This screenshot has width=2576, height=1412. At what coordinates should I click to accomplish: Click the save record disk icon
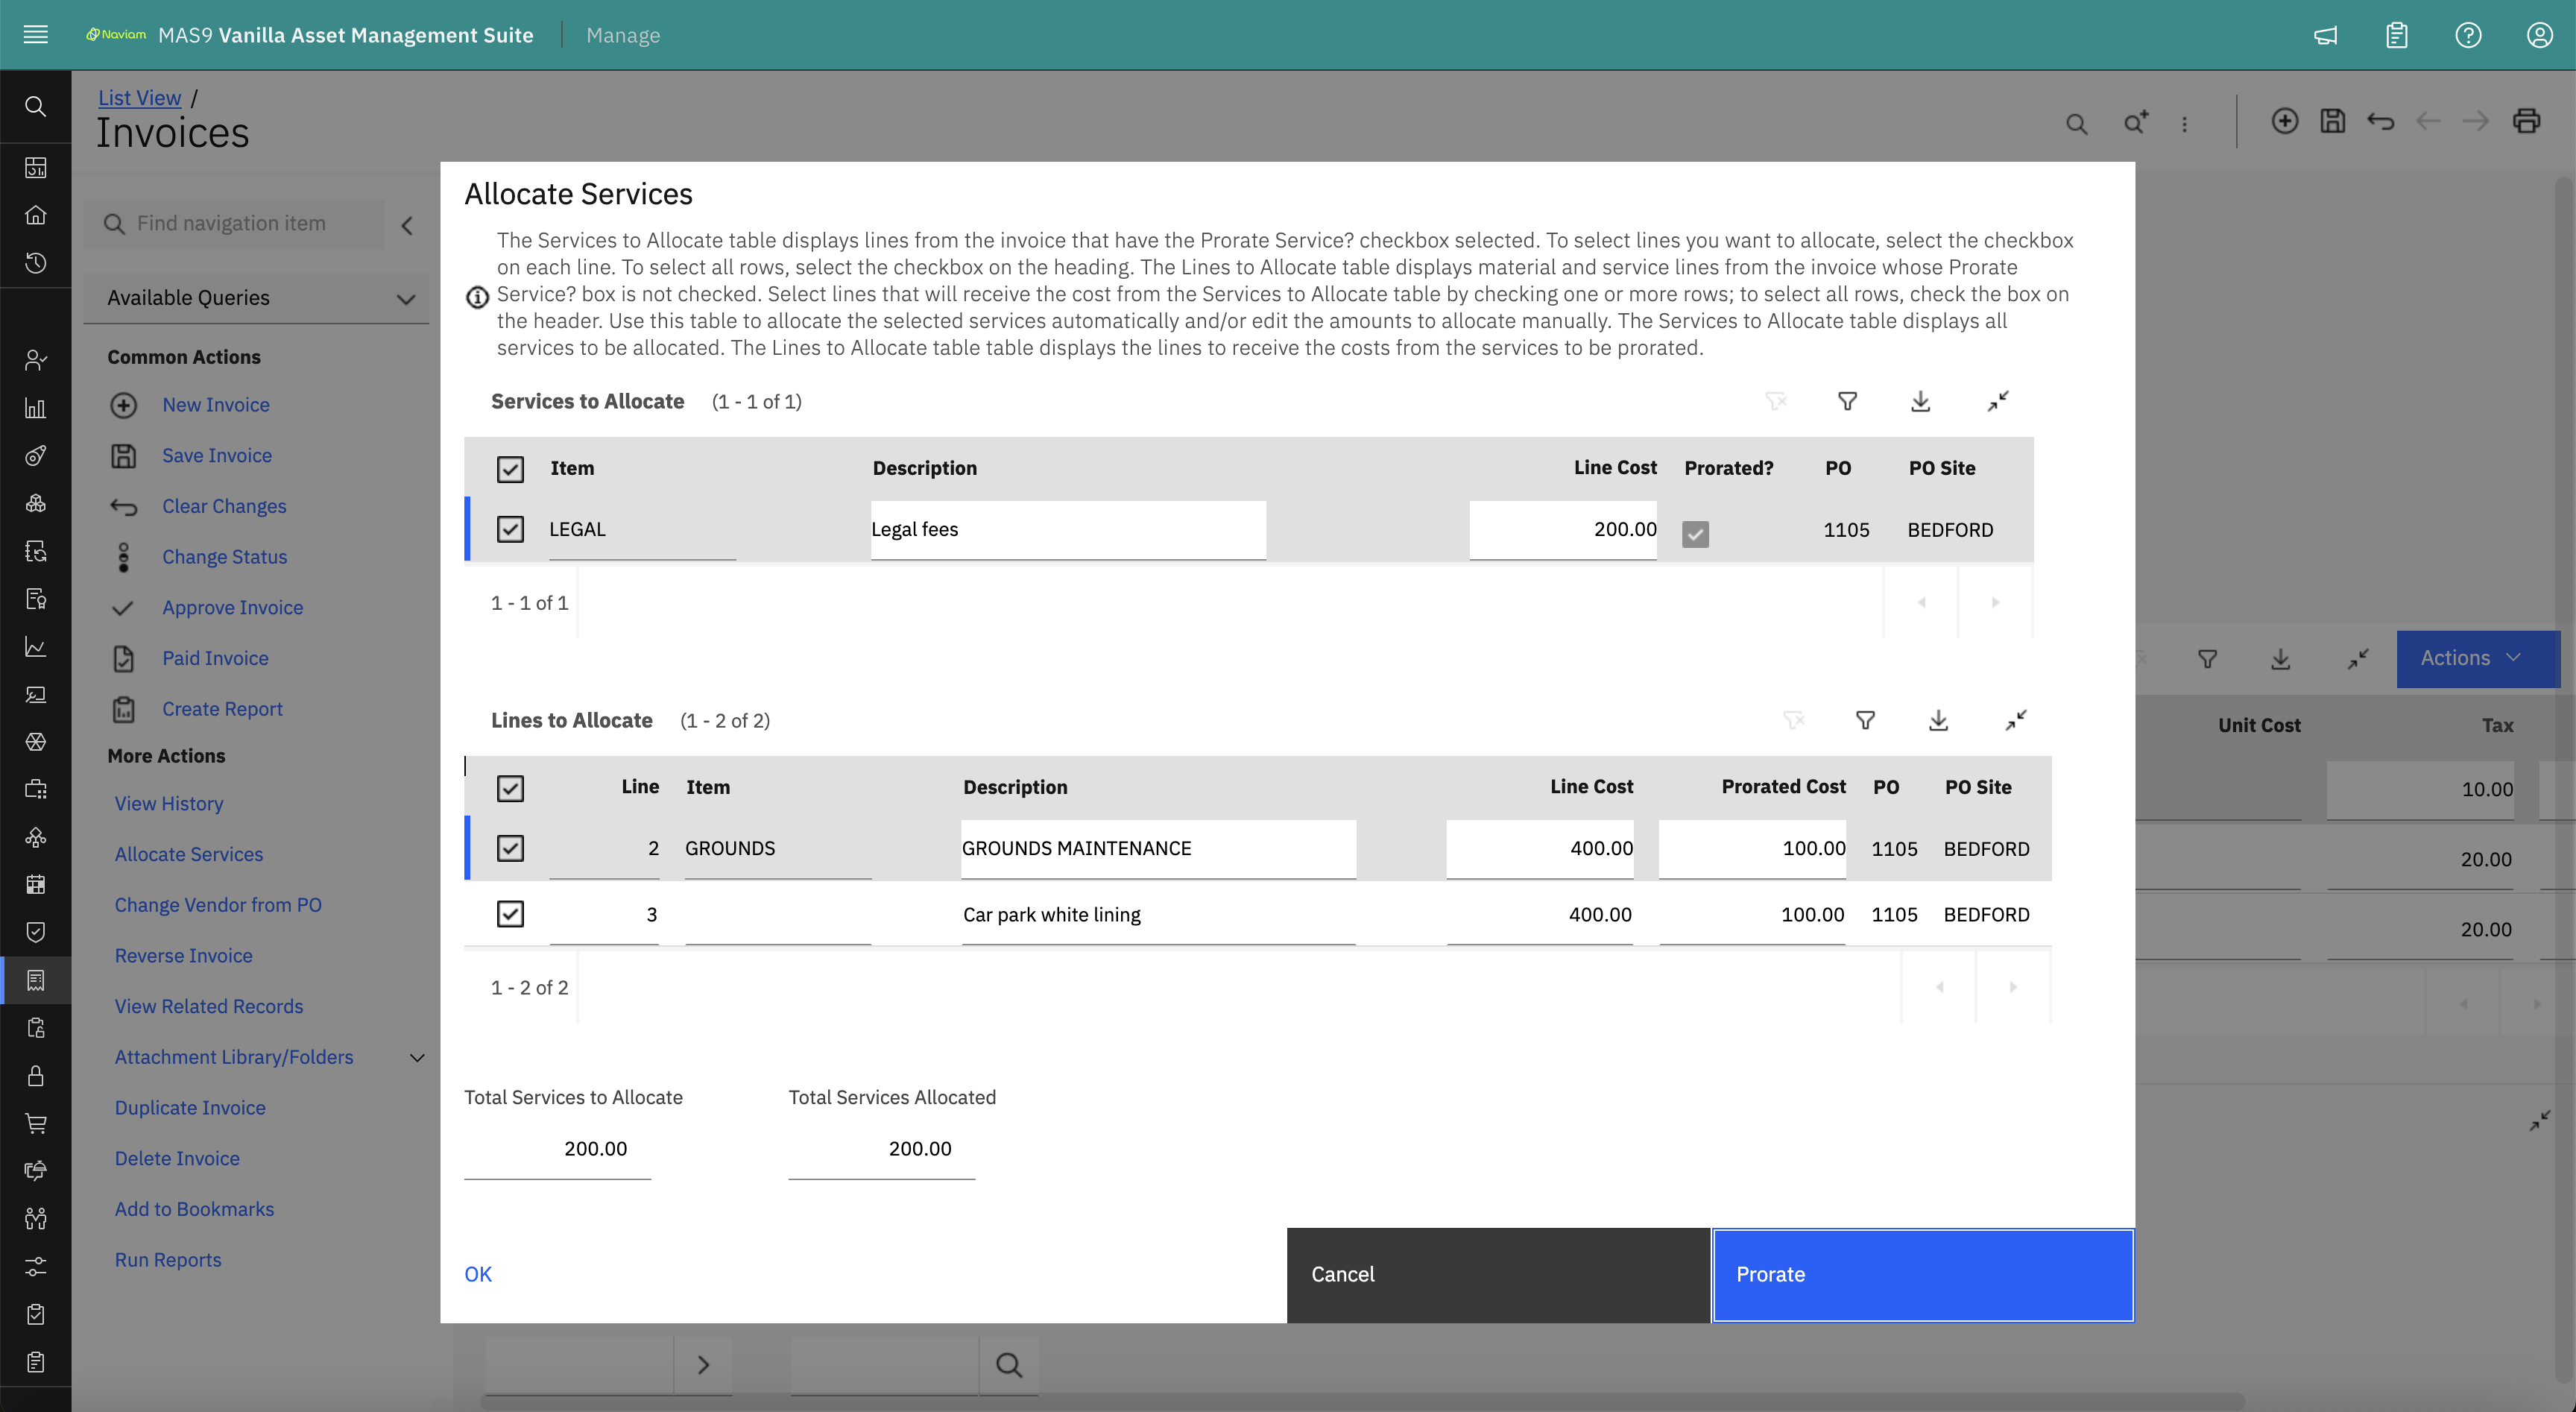pos(2332,122)
